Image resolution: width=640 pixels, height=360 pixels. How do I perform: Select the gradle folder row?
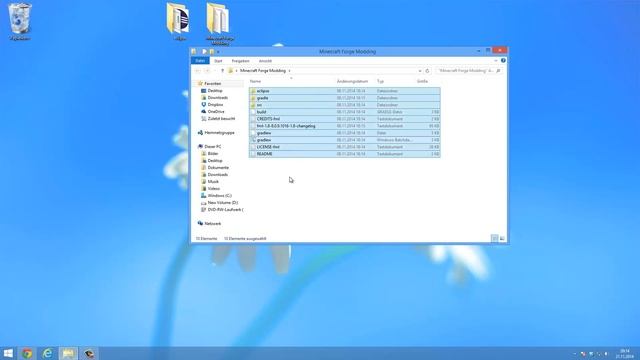point(344,98)
